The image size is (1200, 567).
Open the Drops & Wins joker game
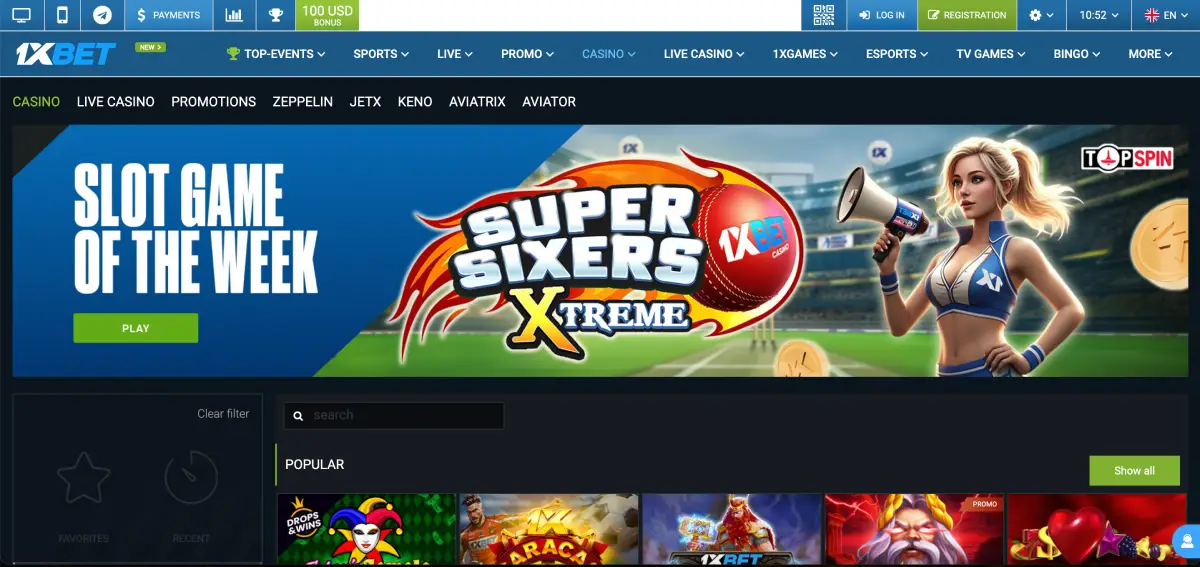[366, 529]
